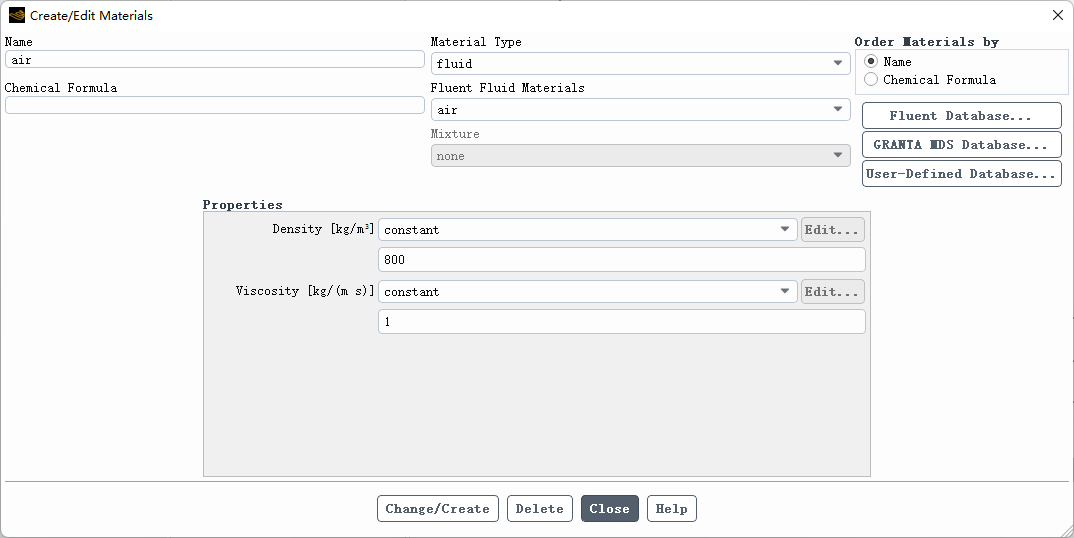Open the Viscosity method dropdown

pos(588,291)
